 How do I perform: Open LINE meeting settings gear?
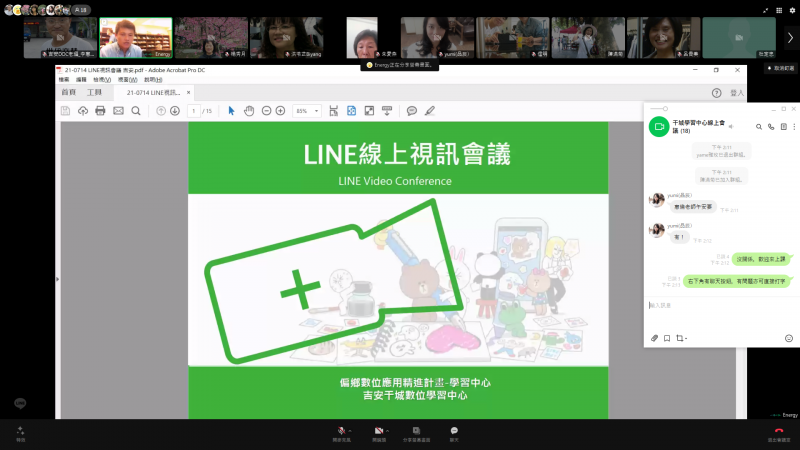792,10
